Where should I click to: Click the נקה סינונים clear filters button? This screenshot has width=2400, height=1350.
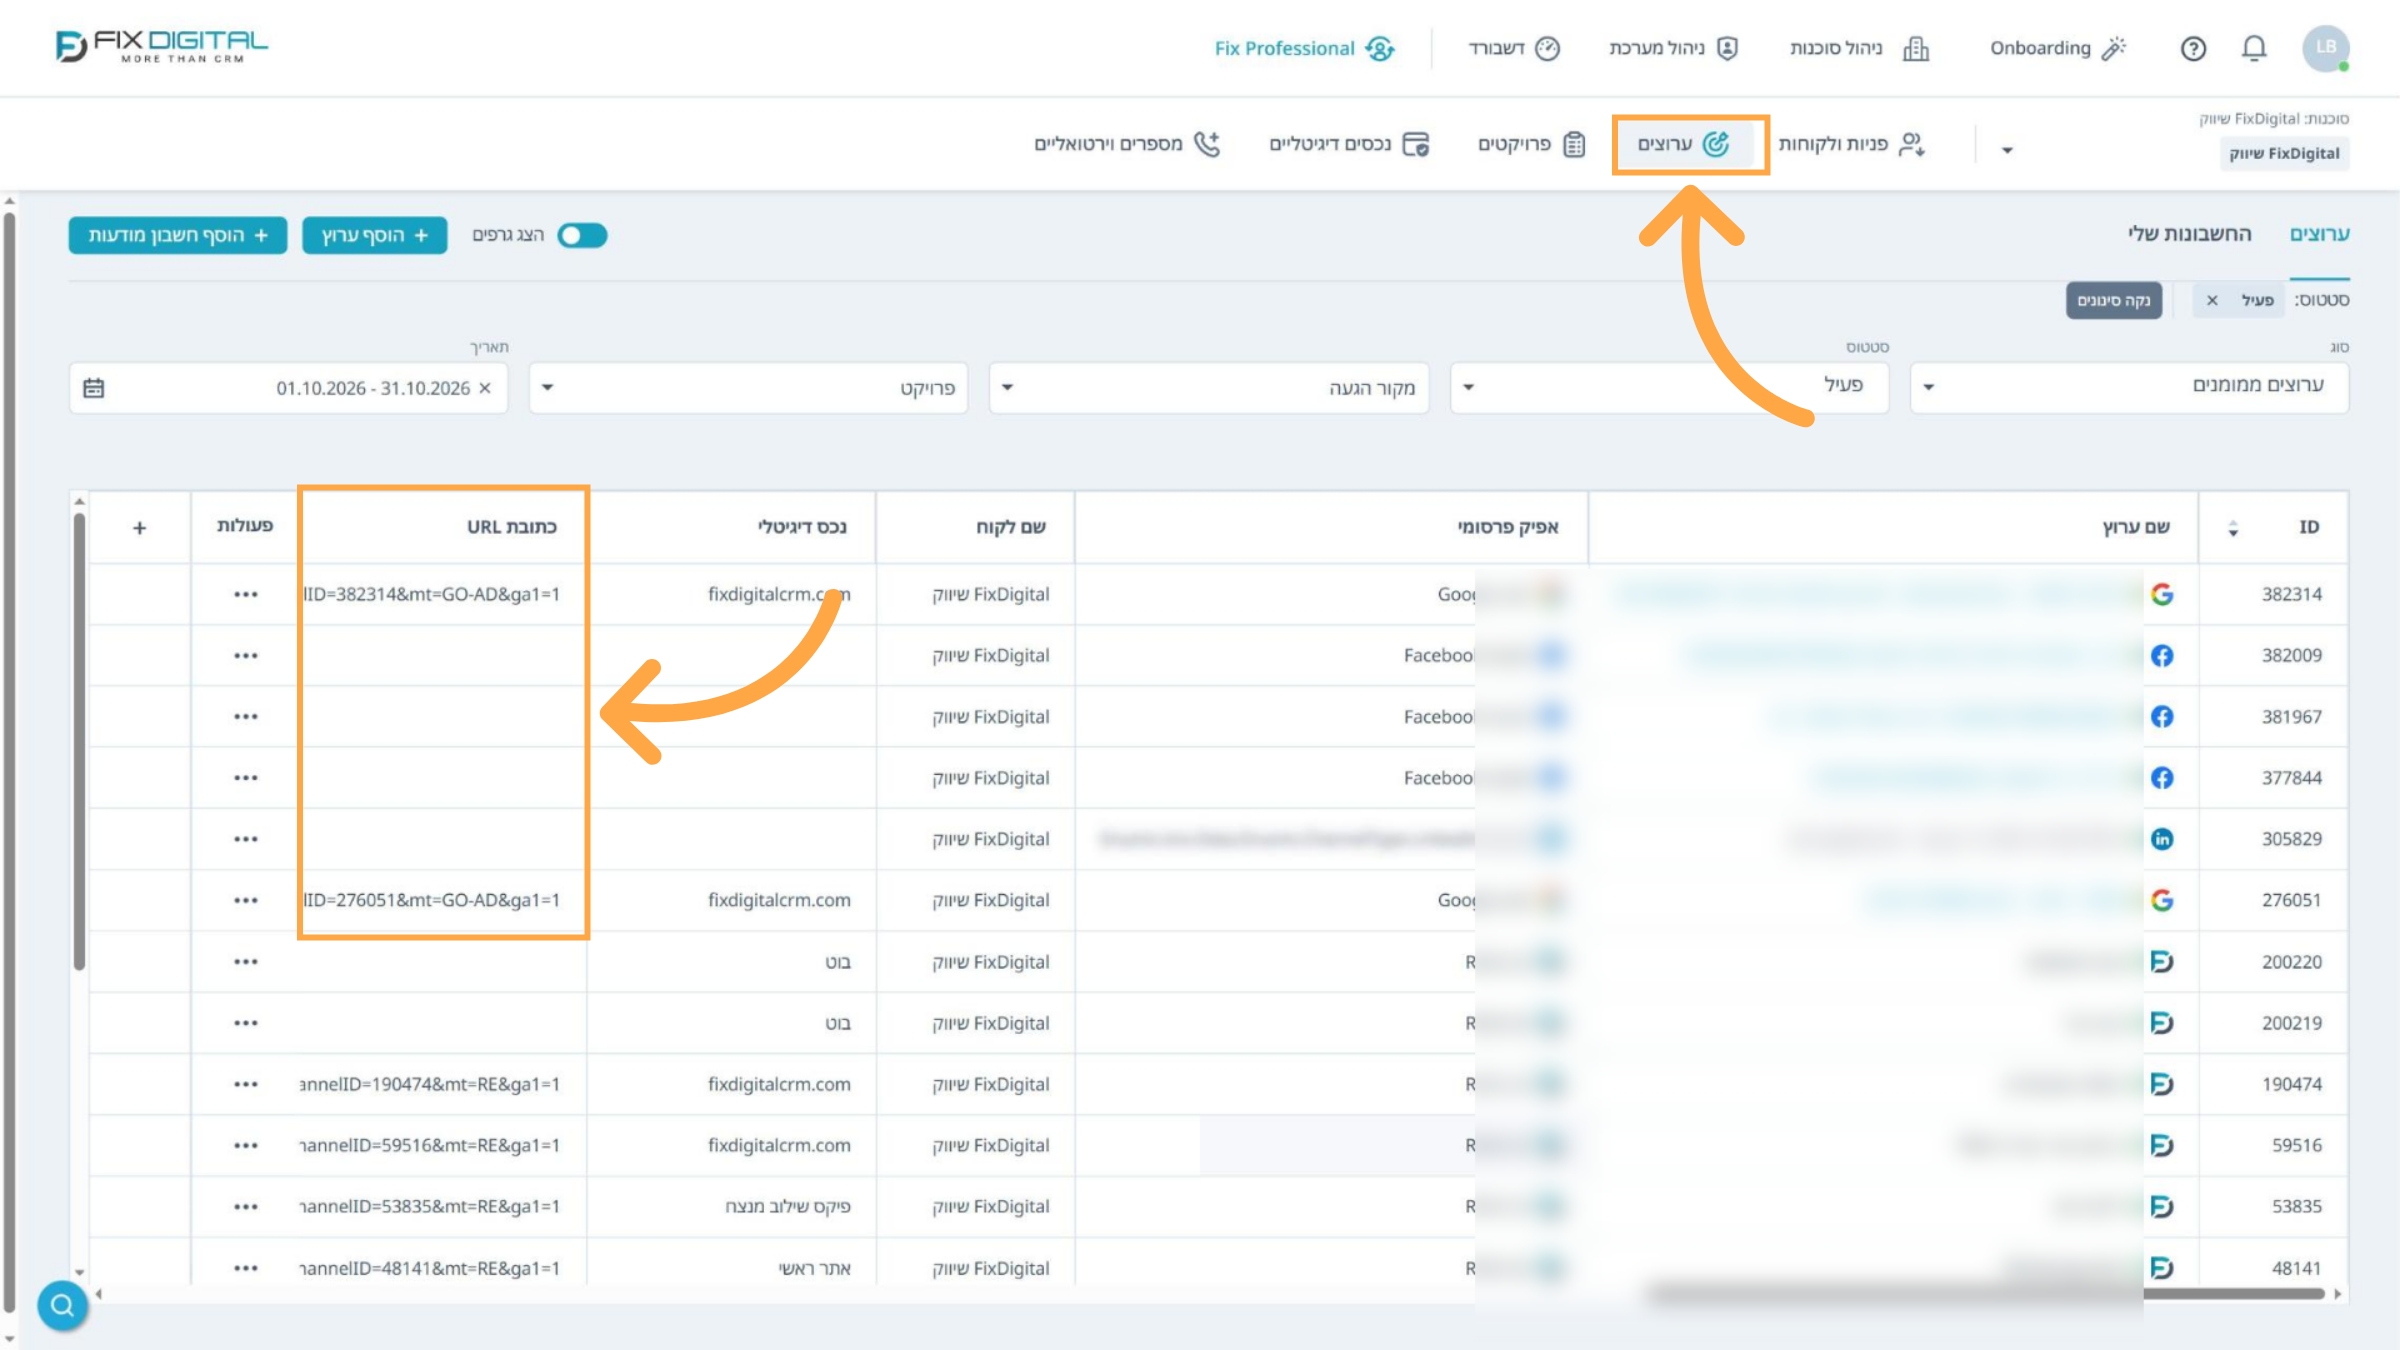tap(2114, 300)
